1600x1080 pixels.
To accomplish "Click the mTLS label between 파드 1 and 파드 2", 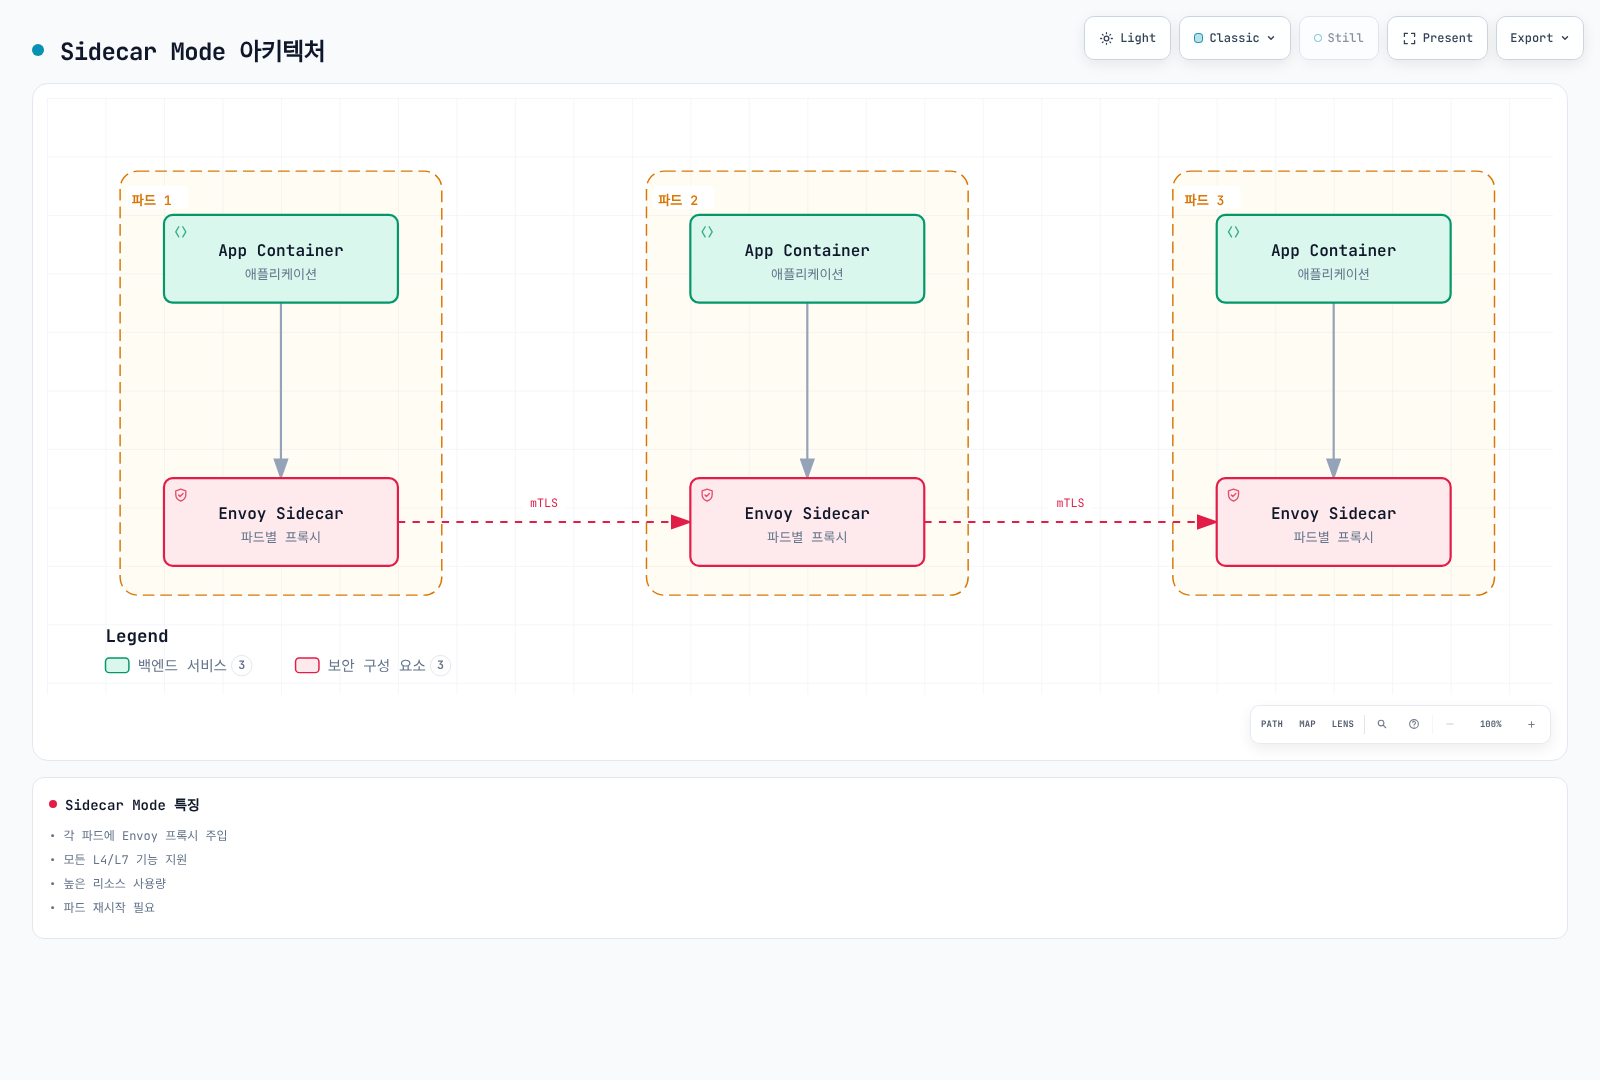I will point(544,503).
